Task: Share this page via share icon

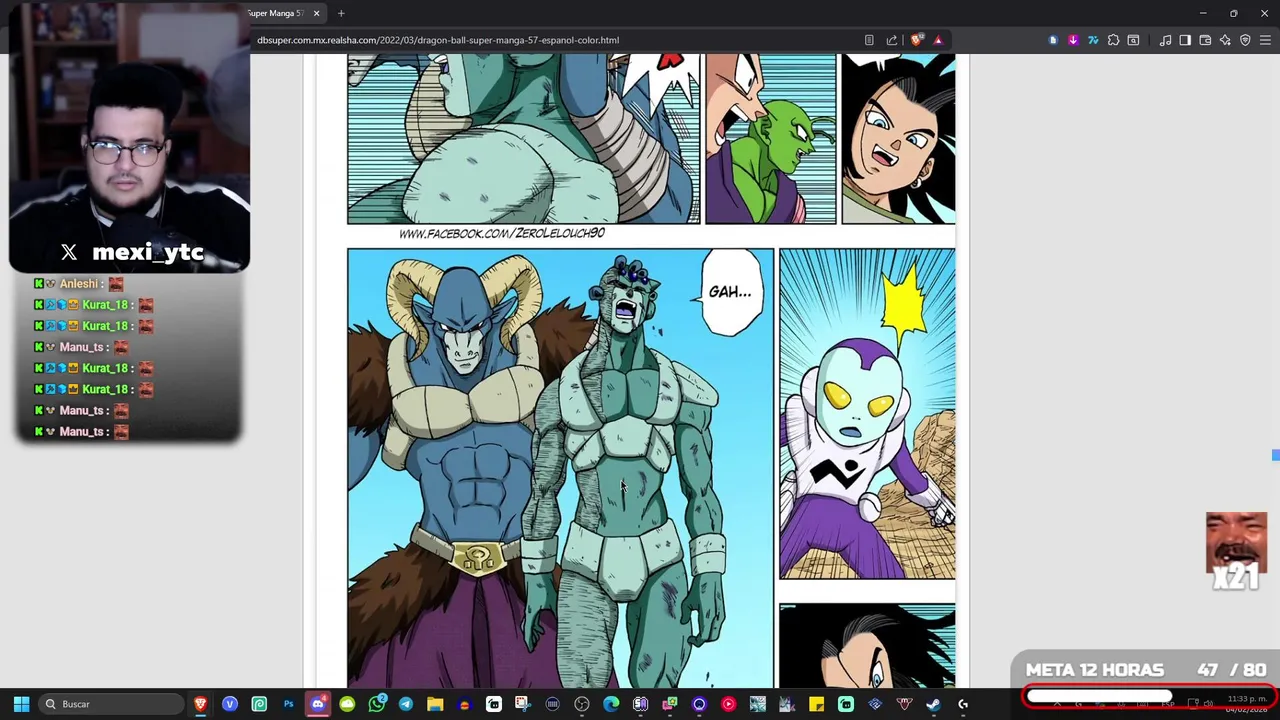Action: [892, 40]
